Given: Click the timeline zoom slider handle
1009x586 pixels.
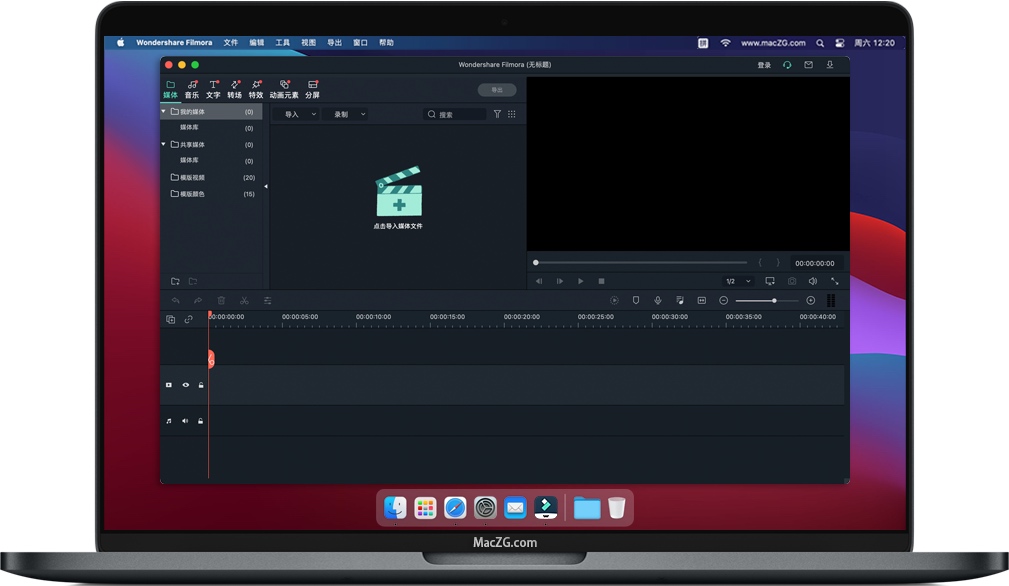Looking at the screenshot, I should [774, 300].
